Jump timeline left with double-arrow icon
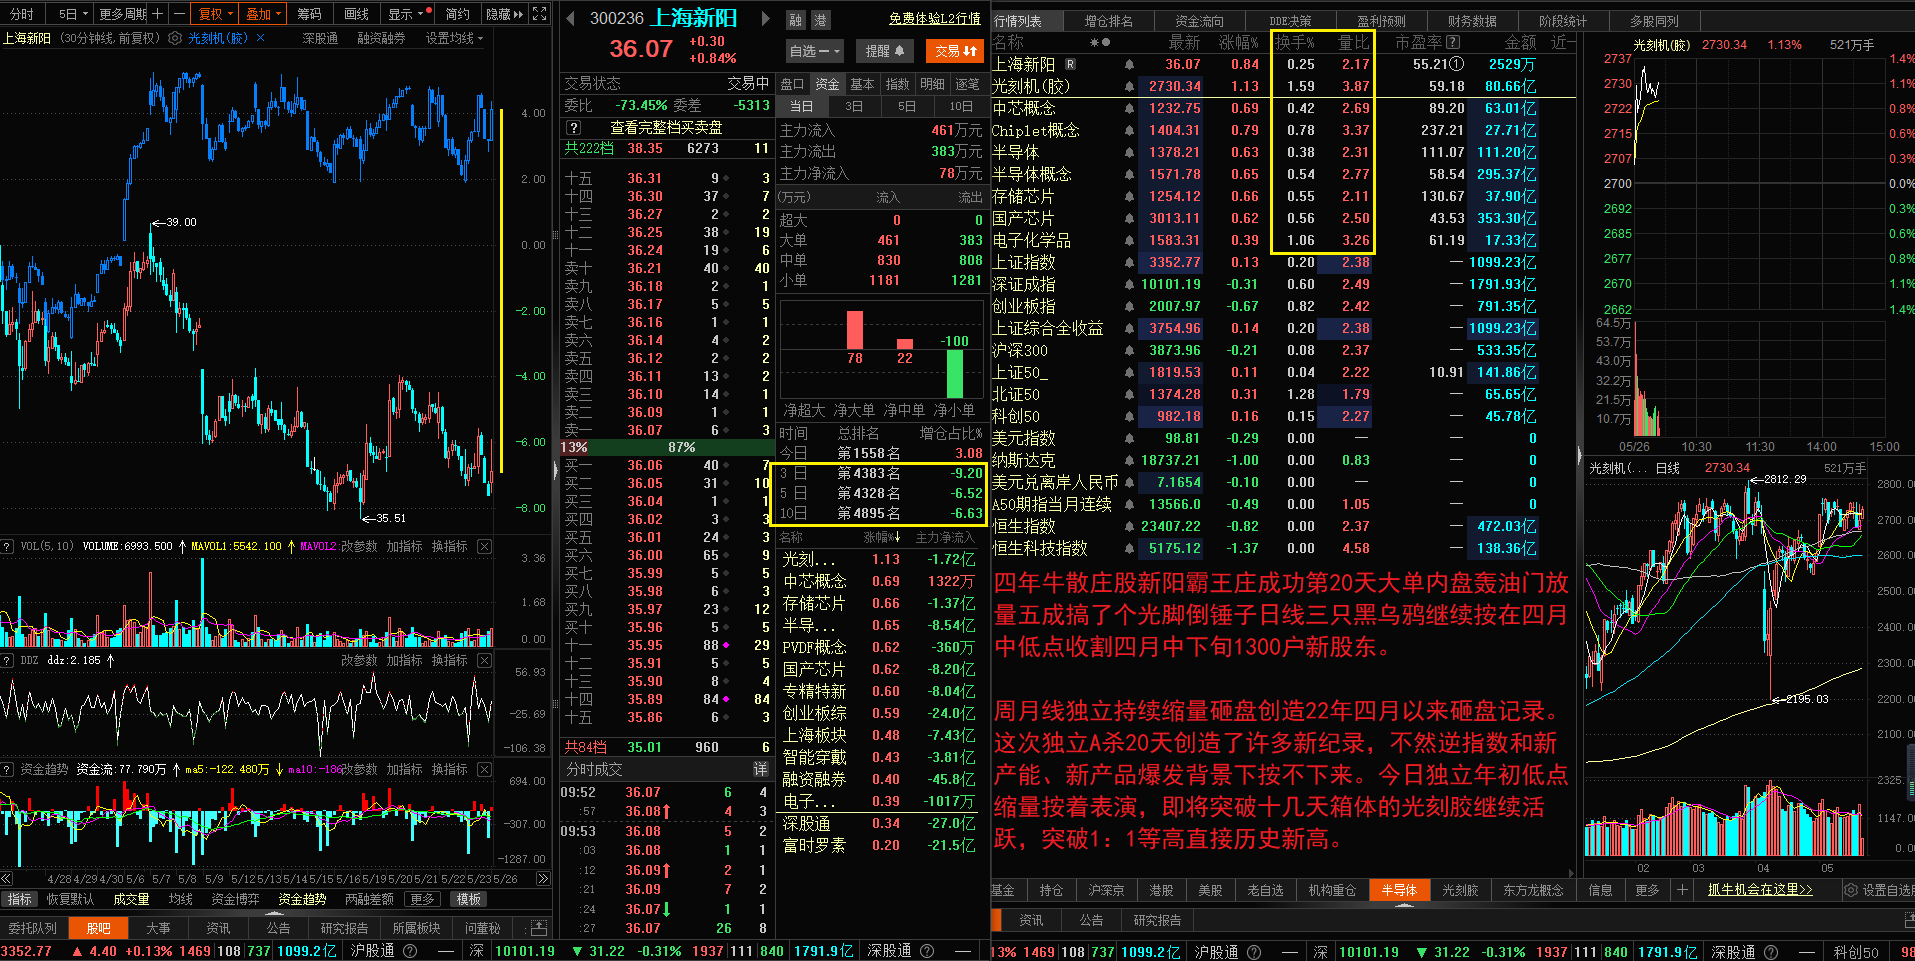The height and width of the screenshot is (961, 1915). (x=8, y=879)
